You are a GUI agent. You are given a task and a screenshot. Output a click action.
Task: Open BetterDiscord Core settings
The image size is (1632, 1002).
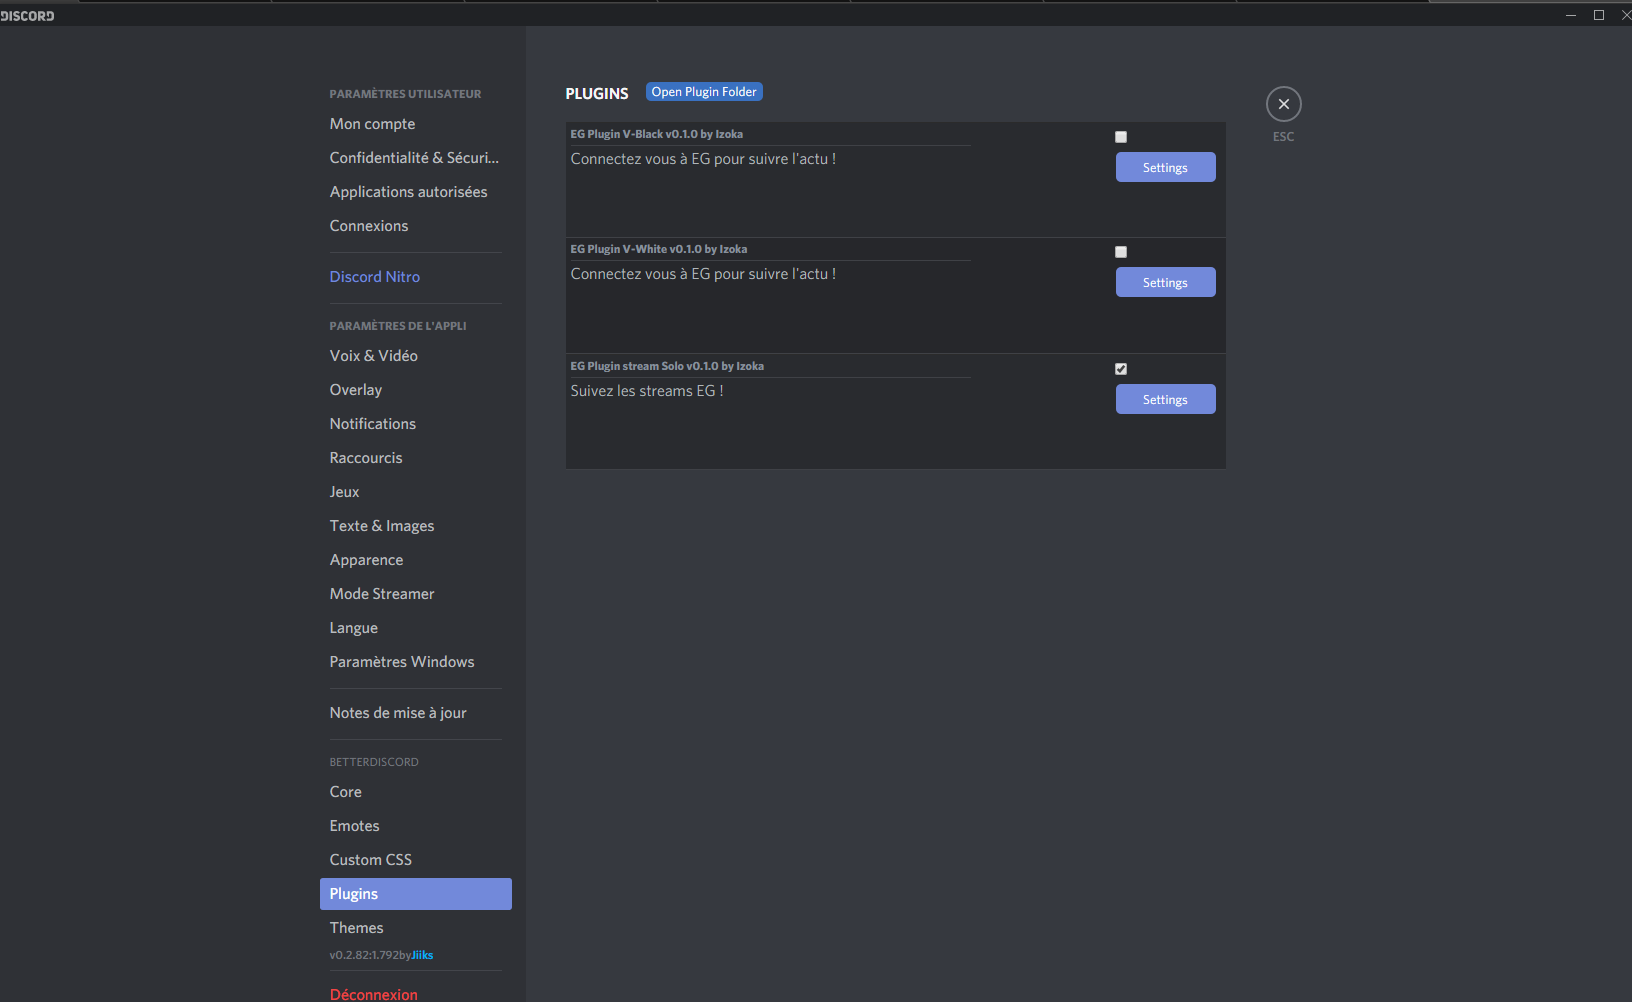click(x=415, y=792)
